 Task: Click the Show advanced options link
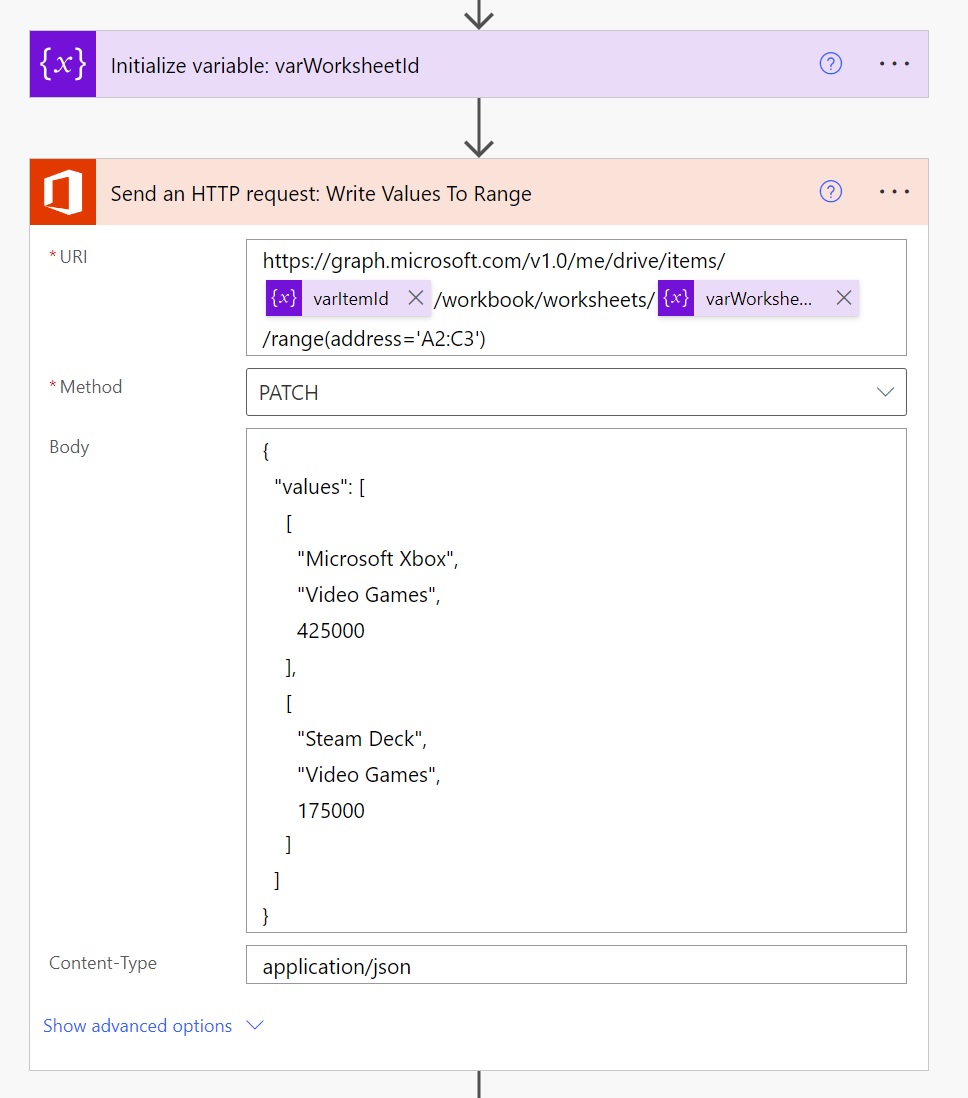tap(137, 1026)
